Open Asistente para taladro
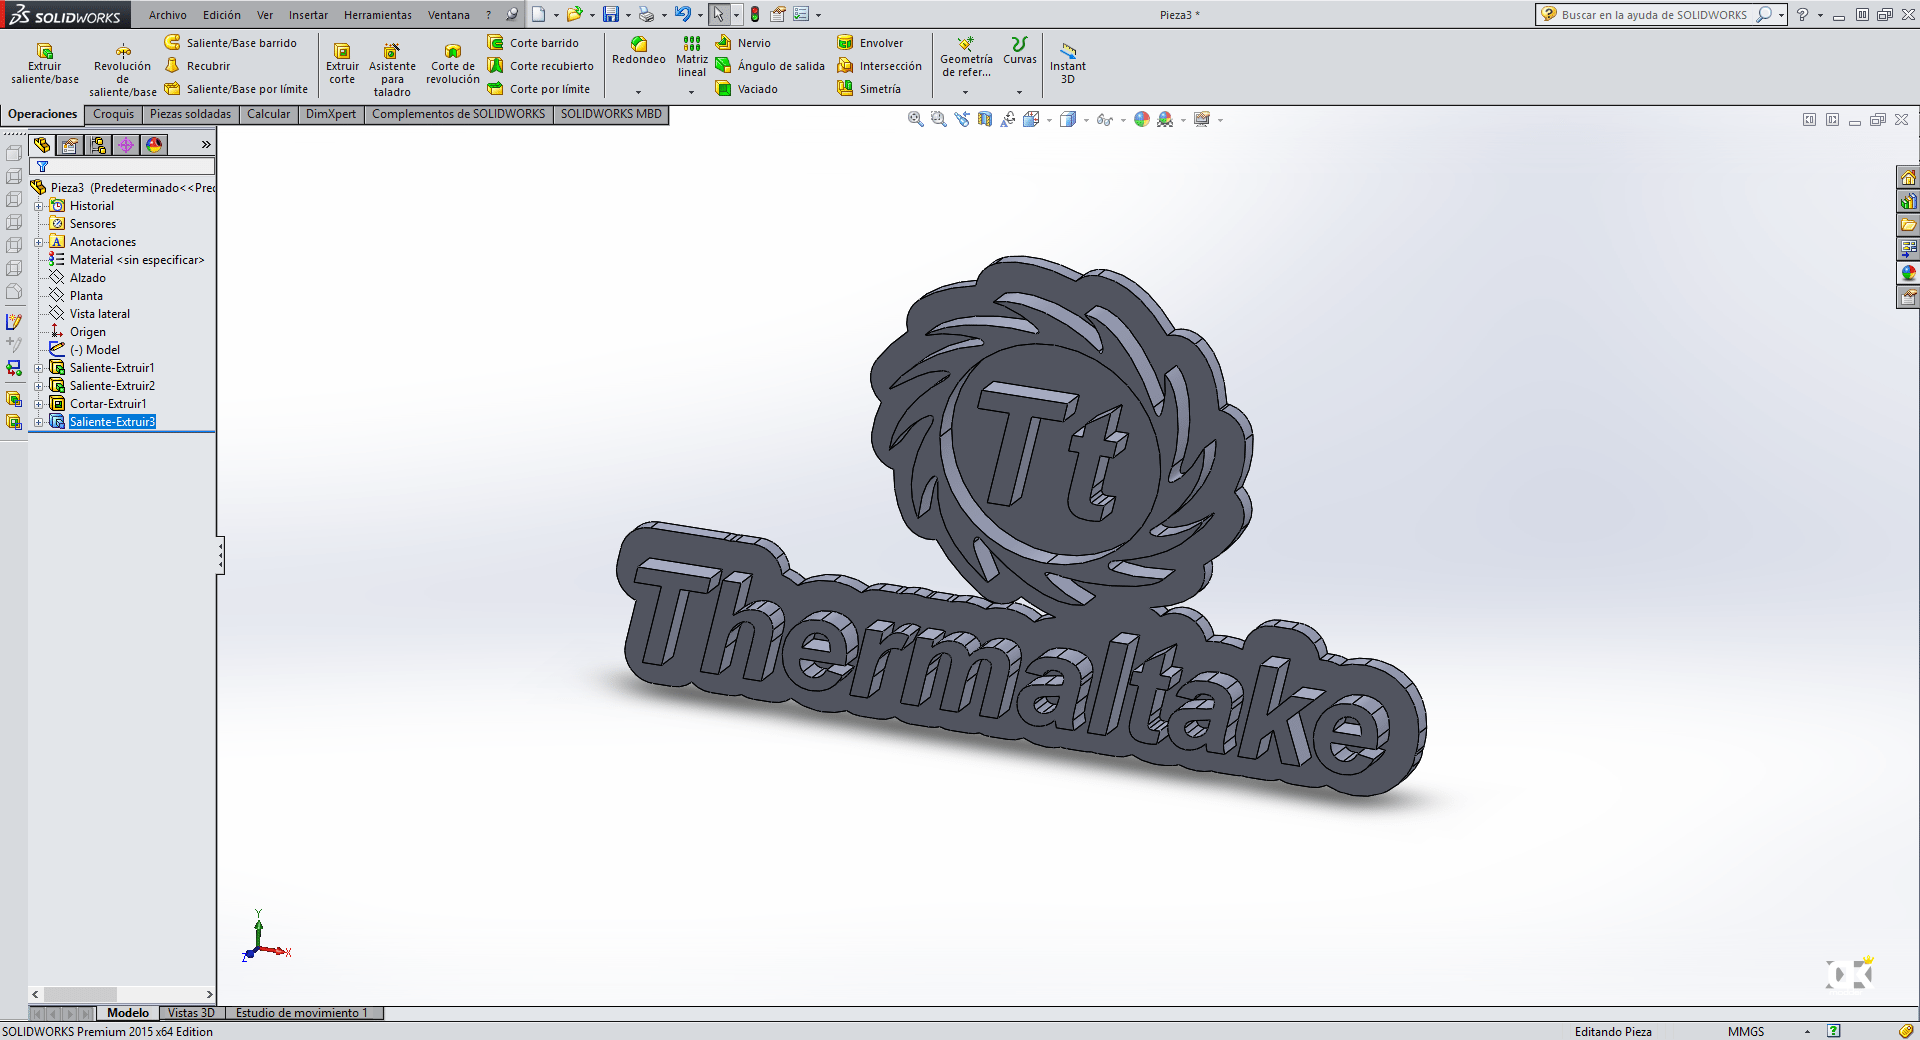1920x1040 pixels. 392,69
